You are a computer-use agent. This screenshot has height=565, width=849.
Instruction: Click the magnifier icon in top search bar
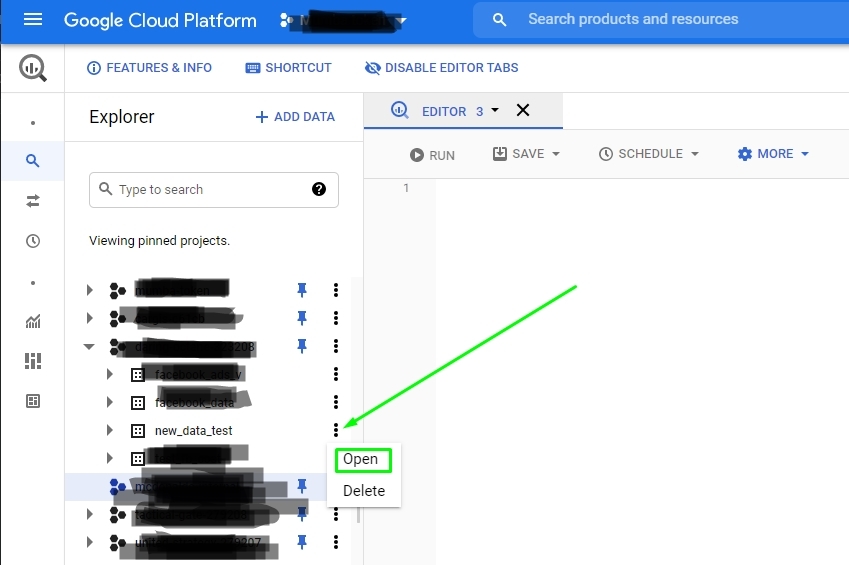(x=499, y=20)
